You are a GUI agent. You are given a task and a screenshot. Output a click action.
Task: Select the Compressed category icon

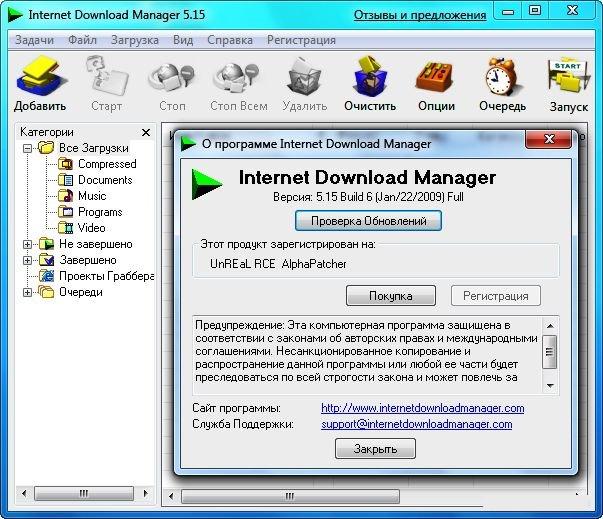click(66, 164)
